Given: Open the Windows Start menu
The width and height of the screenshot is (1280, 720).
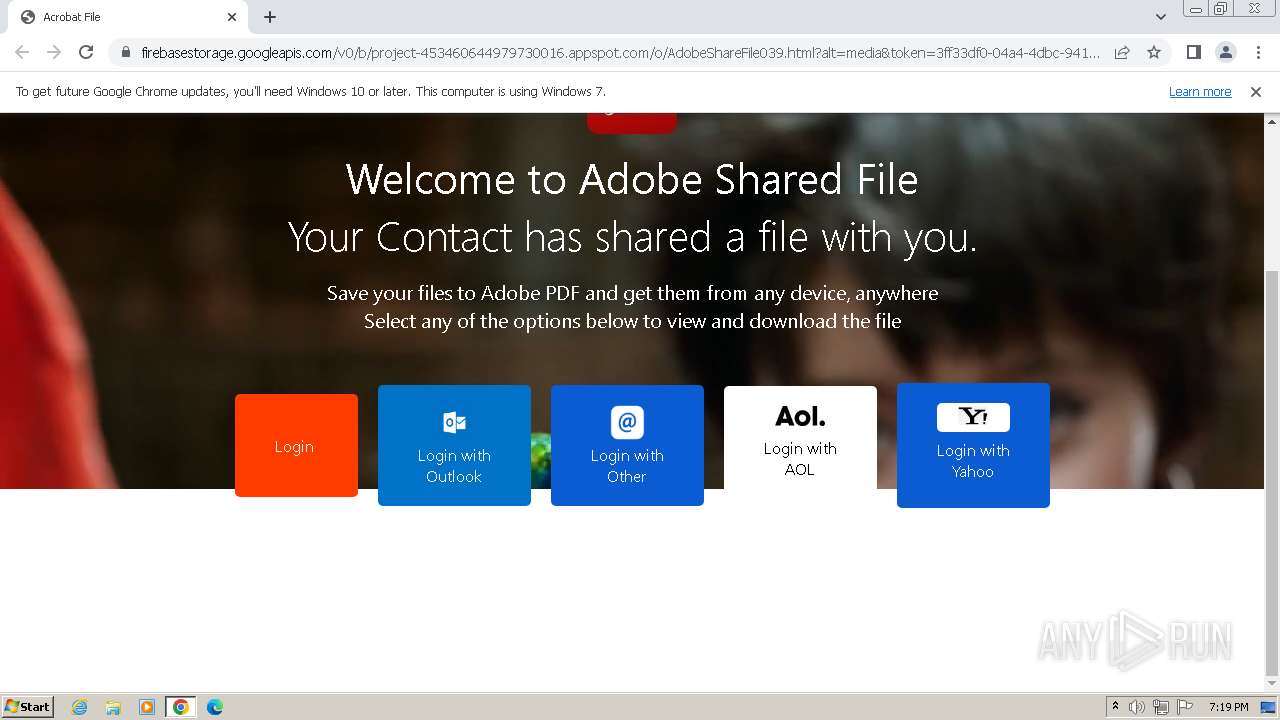Looking at the screenshot, I should [x=28, y=706].
